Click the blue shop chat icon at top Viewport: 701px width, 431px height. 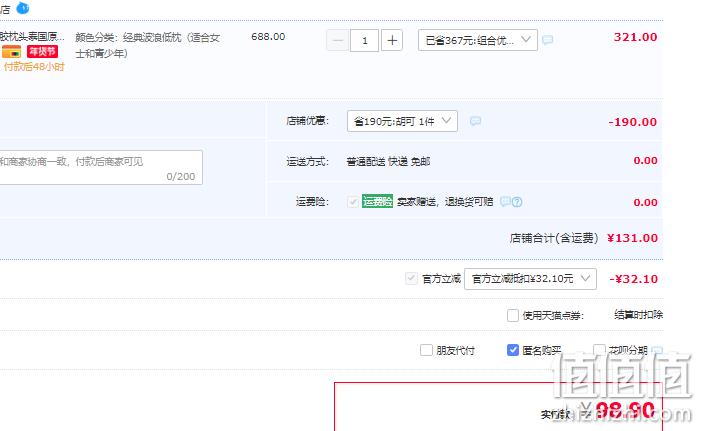tap(22, 8)
